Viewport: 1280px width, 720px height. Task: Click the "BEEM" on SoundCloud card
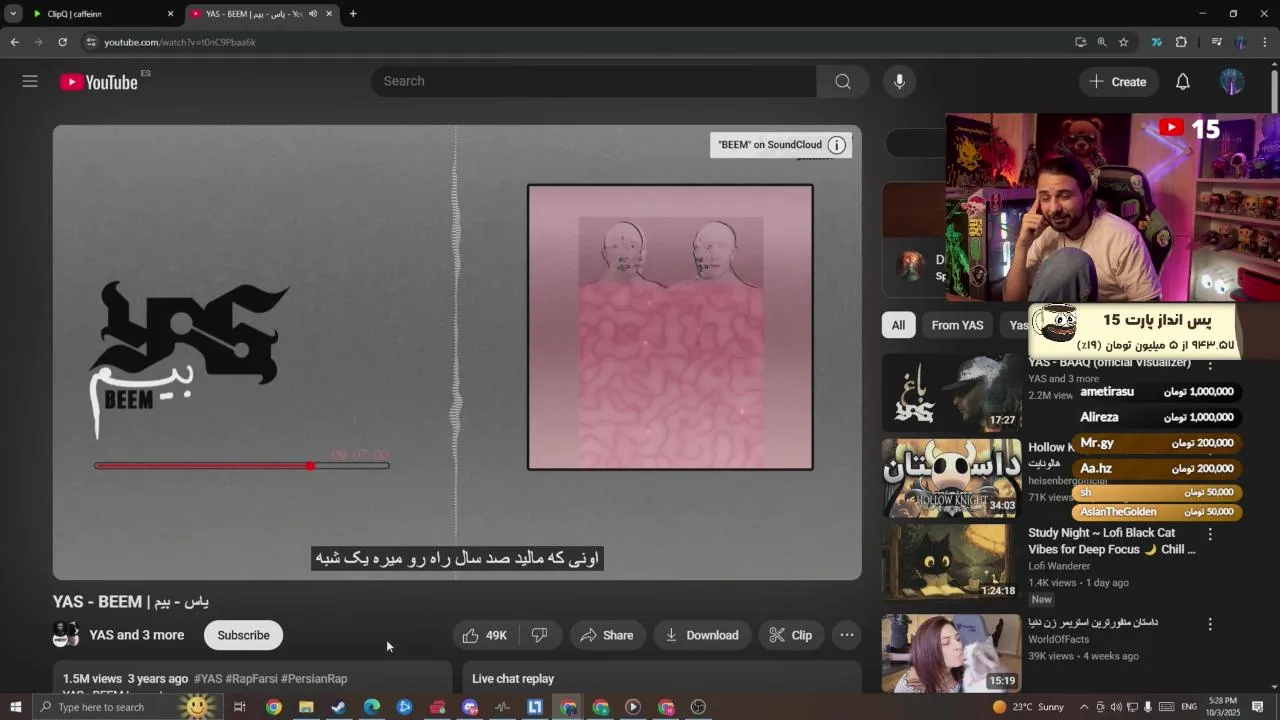(x=781, y=145)
